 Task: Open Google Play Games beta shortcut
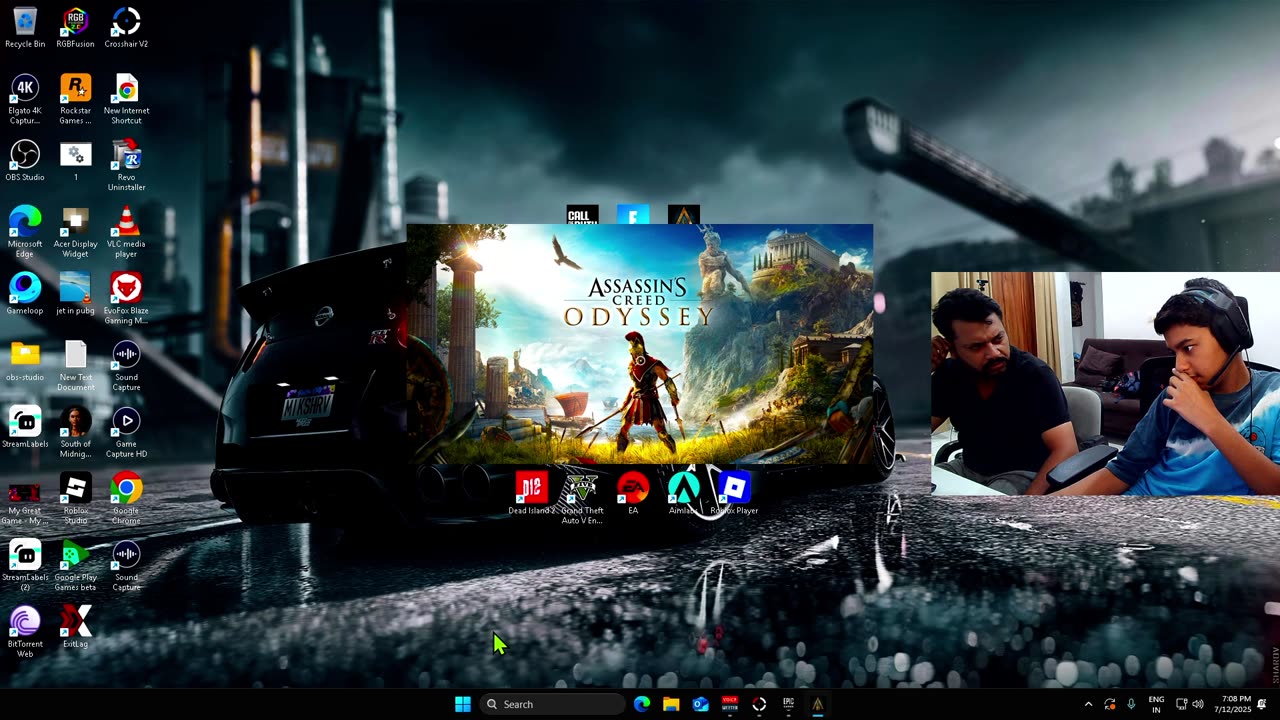tap(75, 566)
